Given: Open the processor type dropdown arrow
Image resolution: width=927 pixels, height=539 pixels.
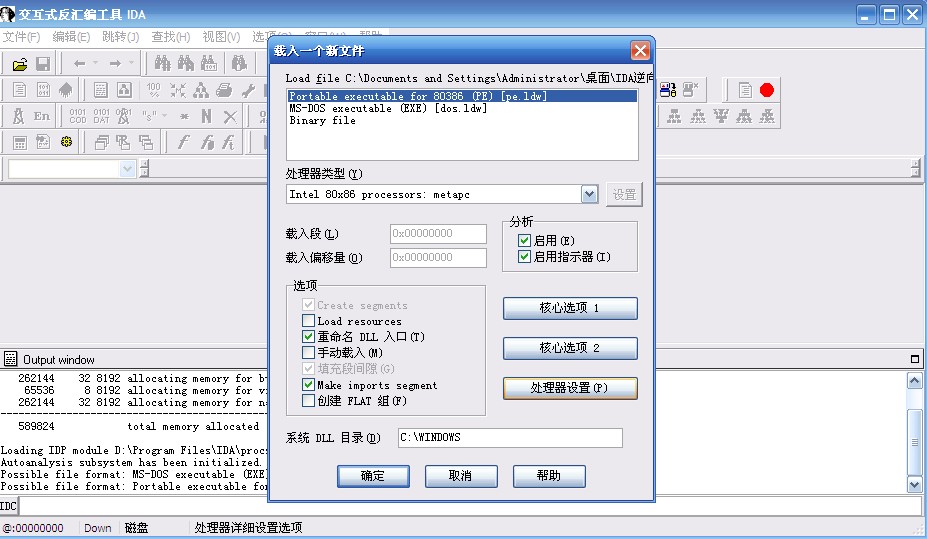Looking at the screenshot, I should [589, 194].
